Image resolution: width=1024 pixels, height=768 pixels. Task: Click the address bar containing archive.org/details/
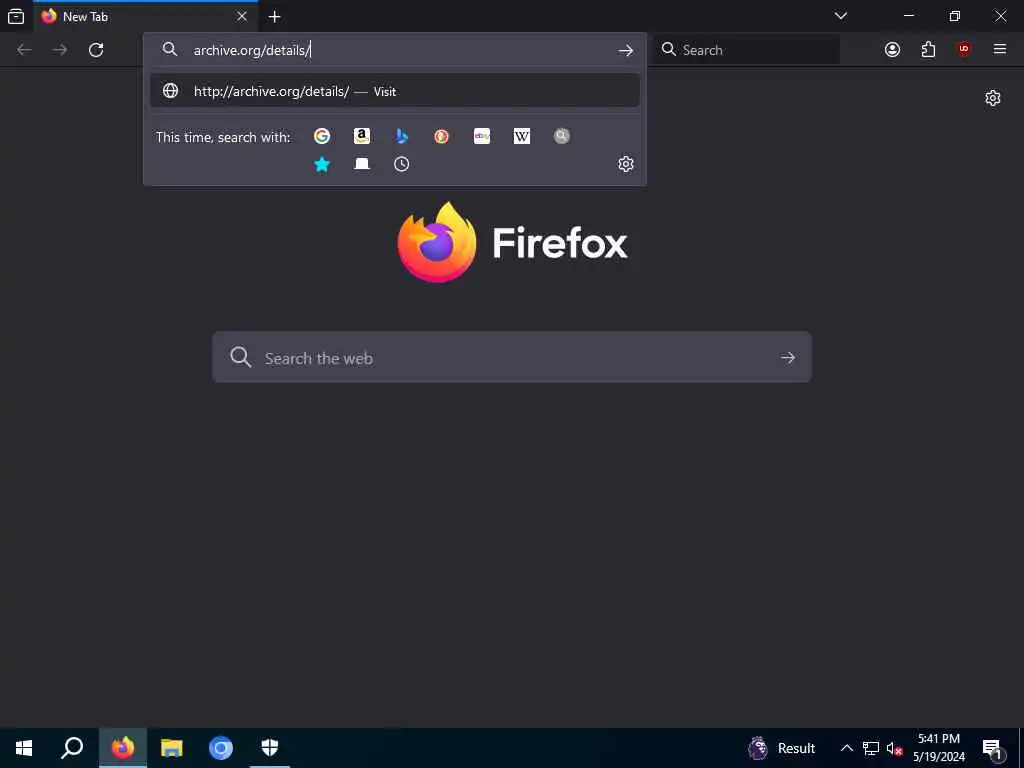(394, 50)
